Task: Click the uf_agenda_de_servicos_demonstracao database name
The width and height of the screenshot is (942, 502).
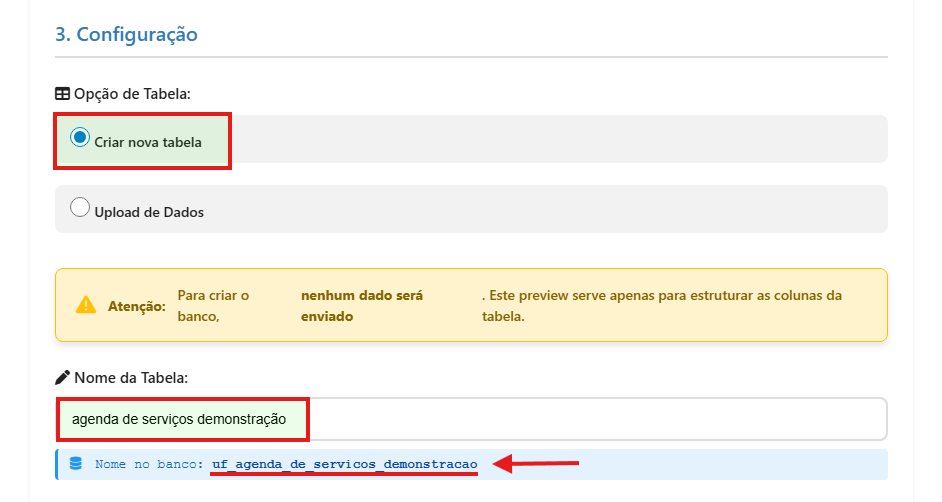Action: pos(344,464)
